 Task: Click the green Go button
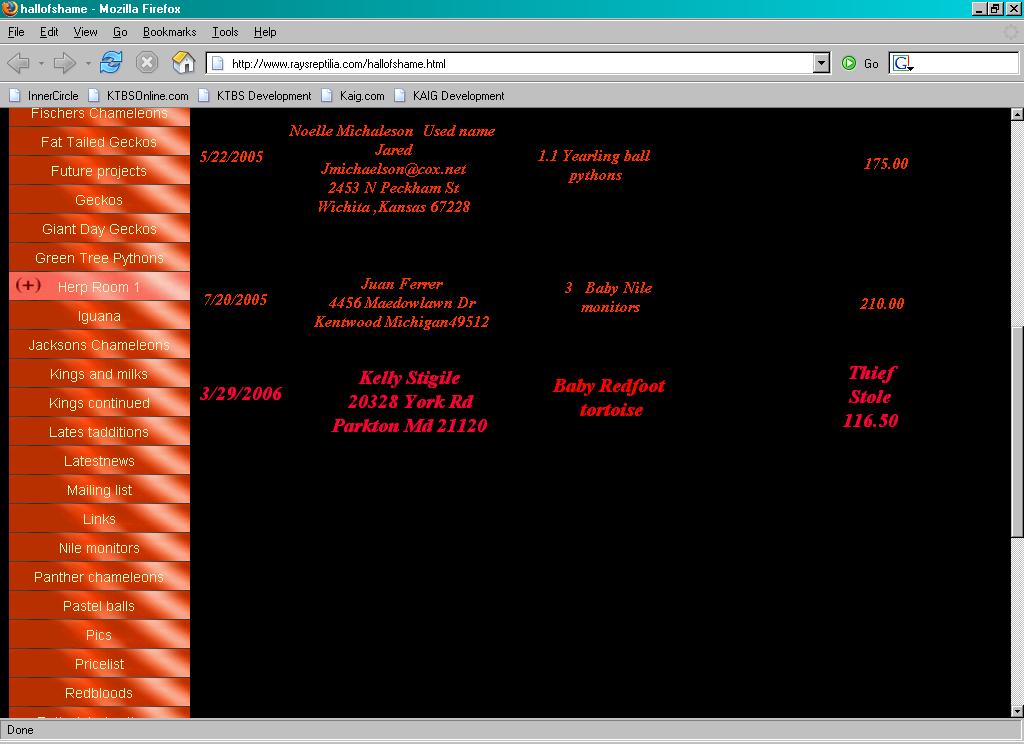(859, 63)
